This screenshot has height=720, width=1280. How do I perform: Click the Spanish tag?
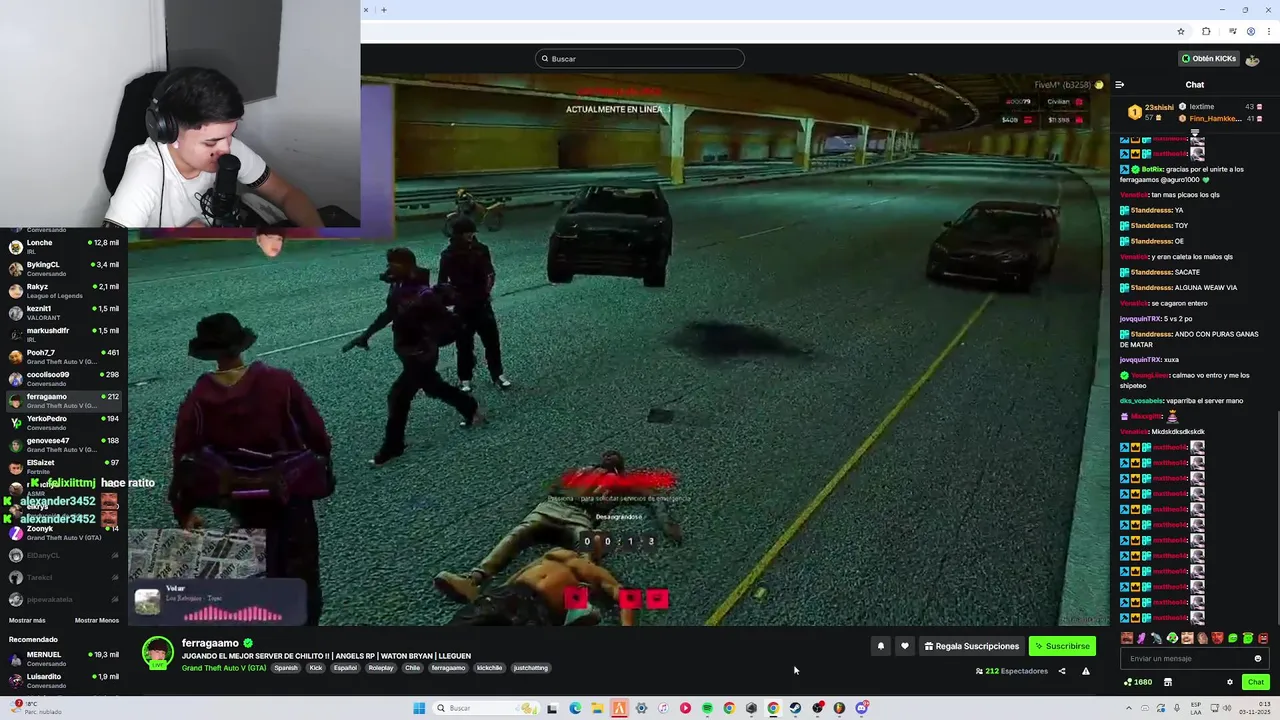pyautogui.click(x=286, y=668)
